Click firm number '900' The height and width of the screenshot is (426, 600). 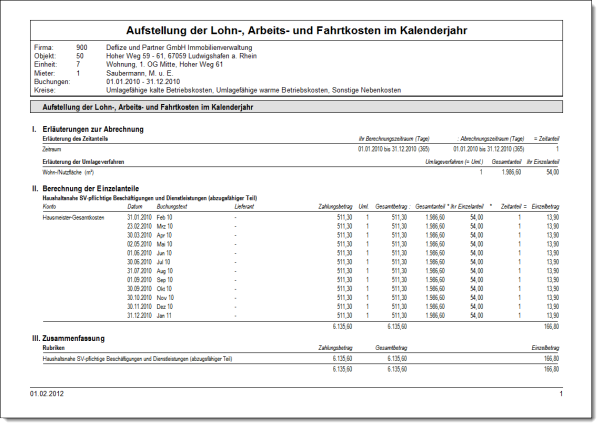click(x=82, y=47)
